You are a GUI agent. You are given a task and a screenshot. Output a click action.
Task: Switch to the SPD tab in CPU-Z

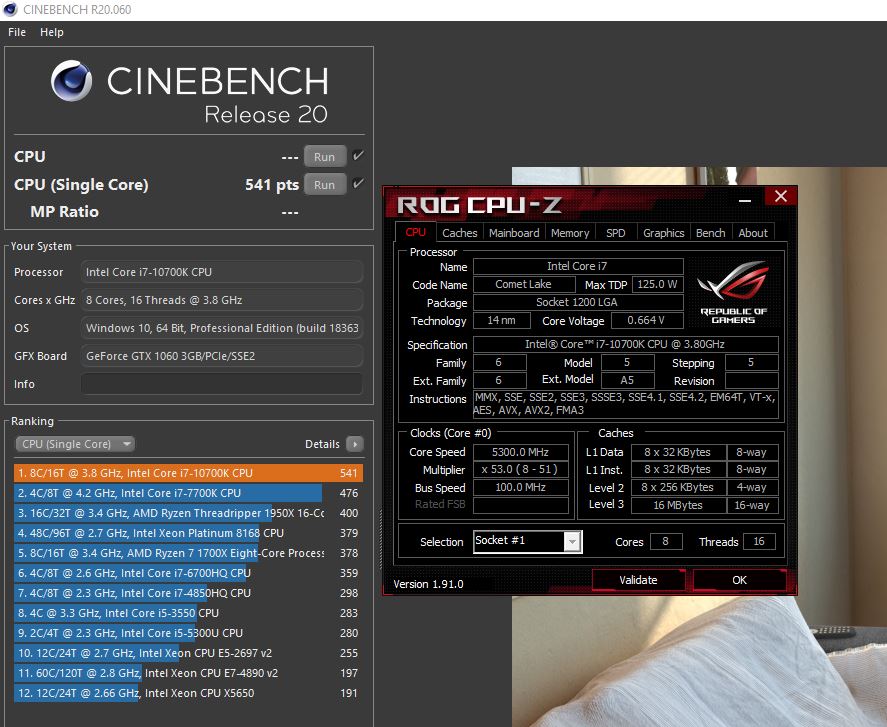pyautogui.click(x=615, y=233)
